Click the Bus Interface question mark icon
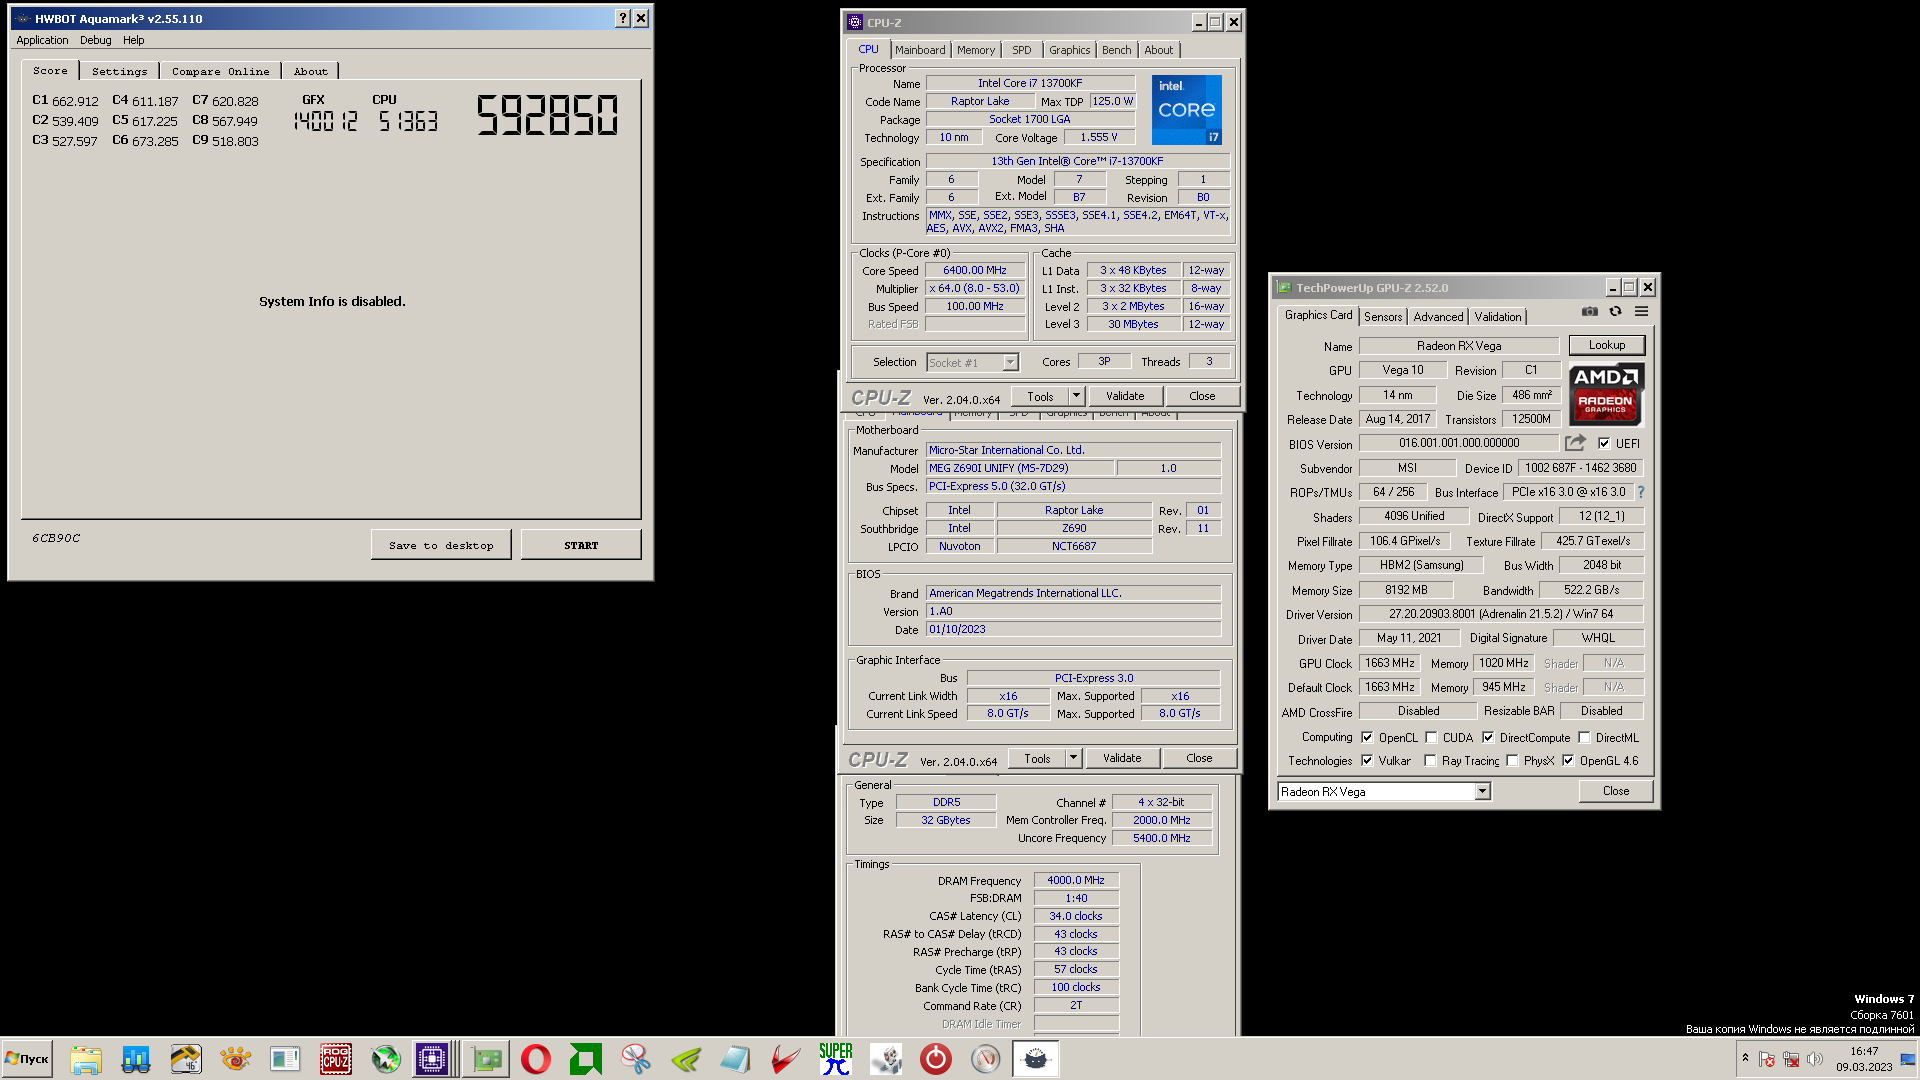Image resolution: width=1920 pixels, height=1080 pixels. (1640, 492)
